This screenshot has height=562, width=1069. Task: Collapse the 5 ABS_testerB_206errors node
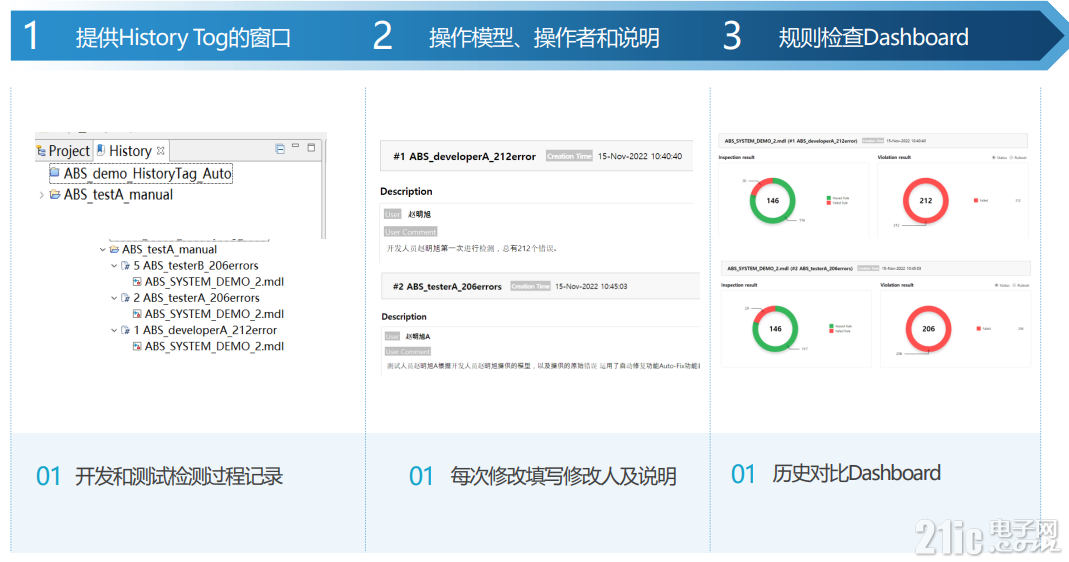click(x=114, y=266)
